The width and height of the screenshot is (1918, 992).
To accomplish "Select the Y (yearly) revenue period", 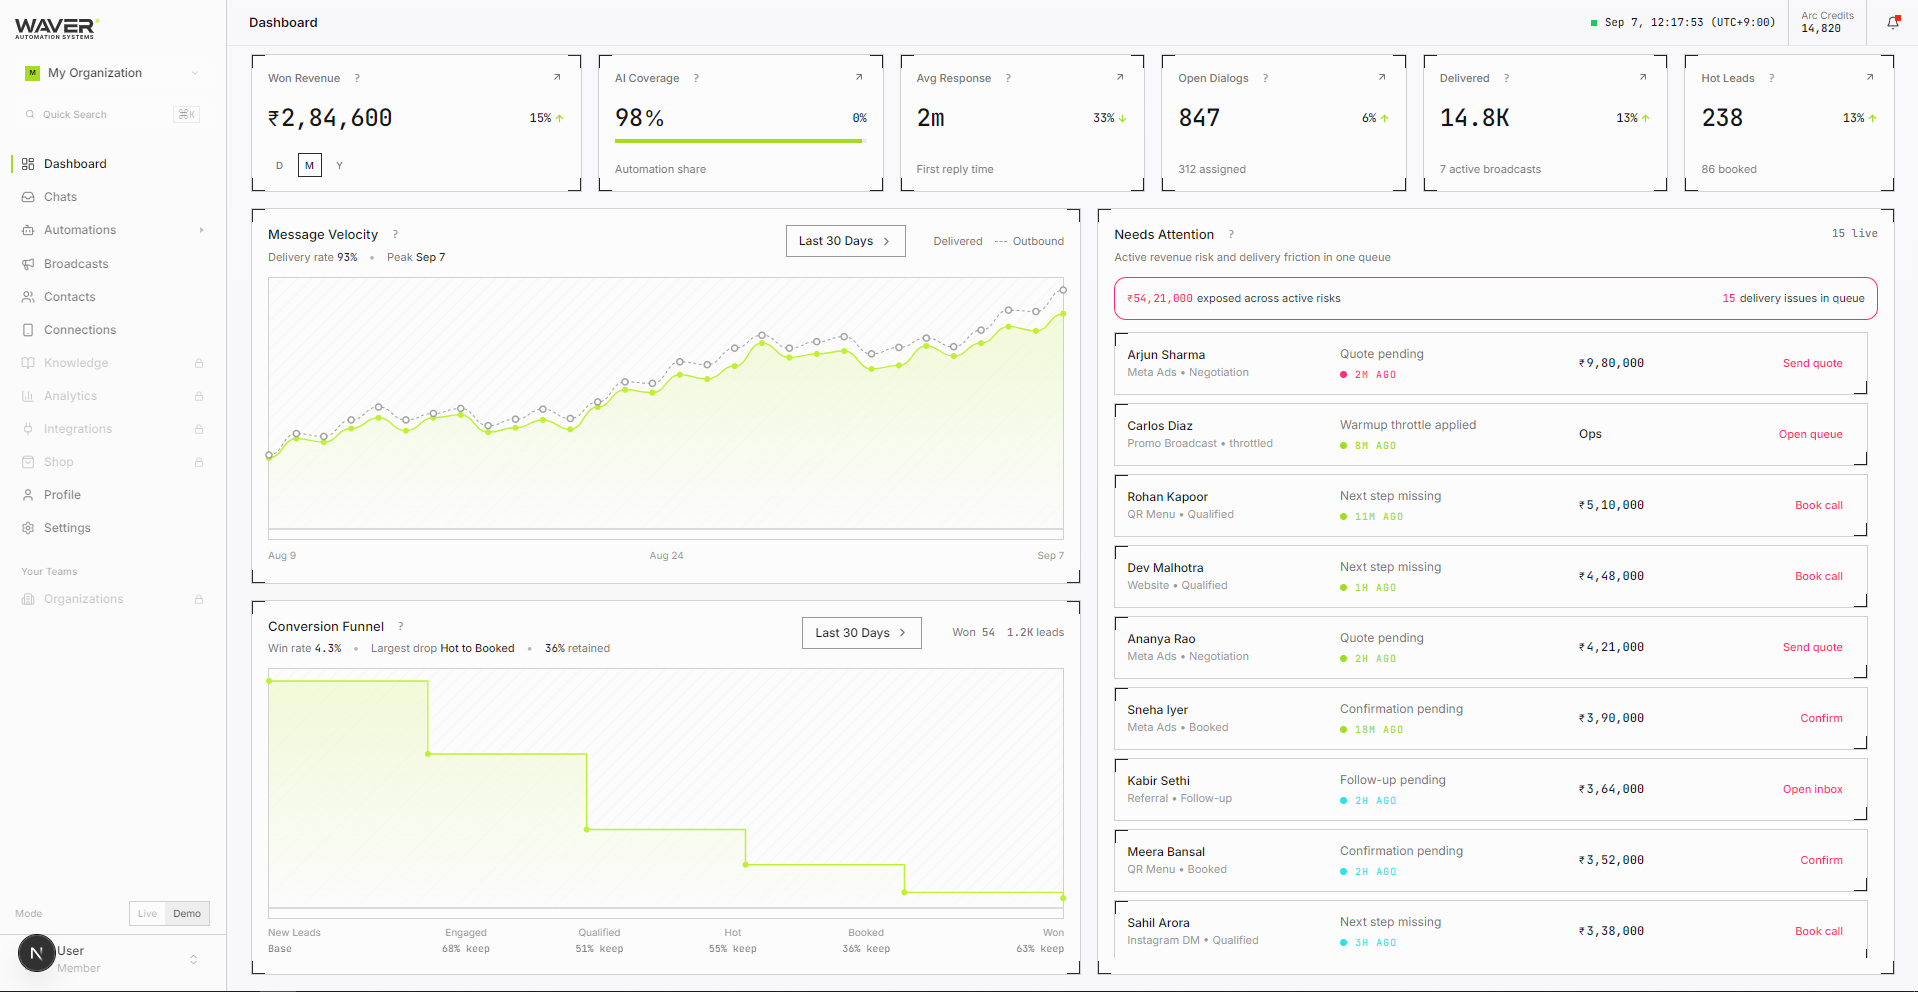I will pyautogui.click(x=340, y=165).
